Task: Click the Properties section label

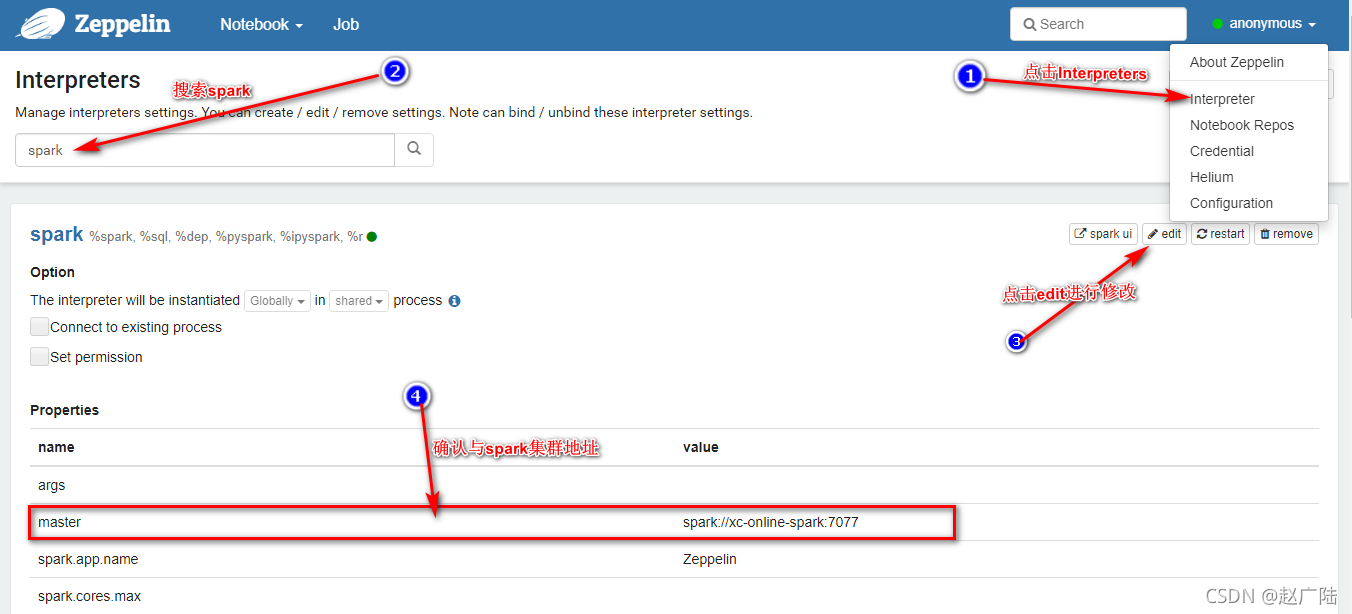Action: 65,410
